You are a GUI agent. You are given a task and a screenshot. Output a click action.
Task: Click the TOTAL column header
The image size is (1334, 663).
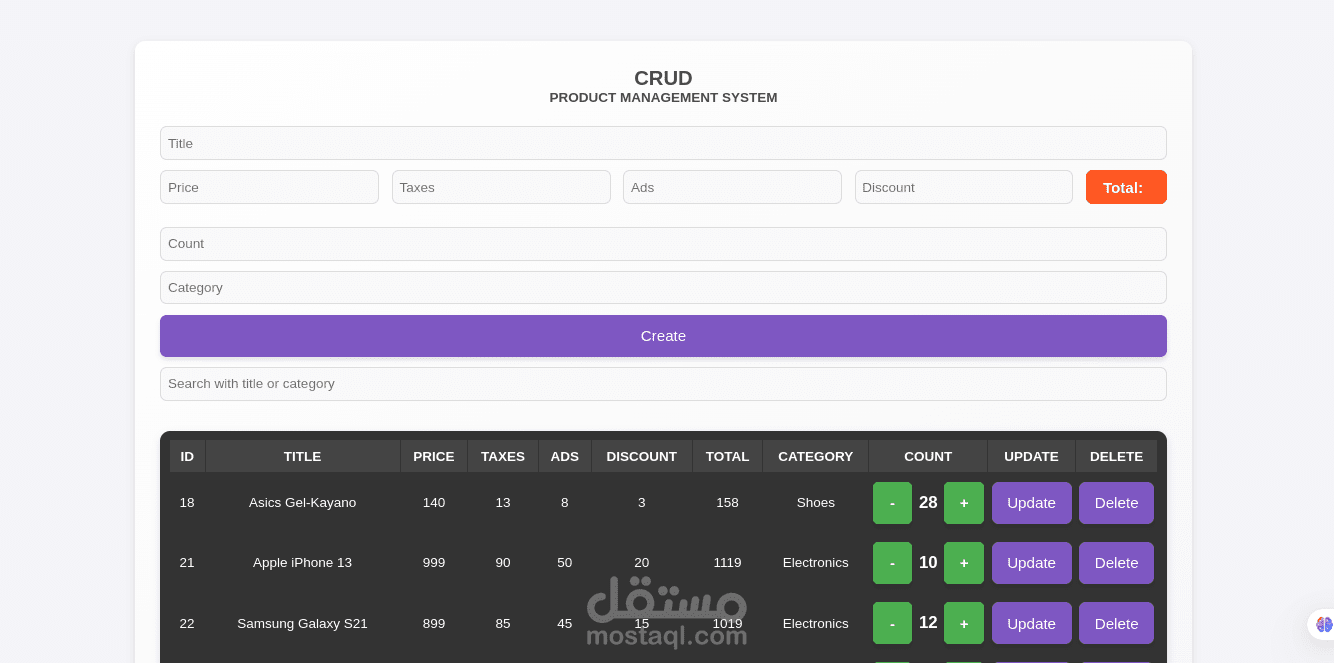[727, 456]
